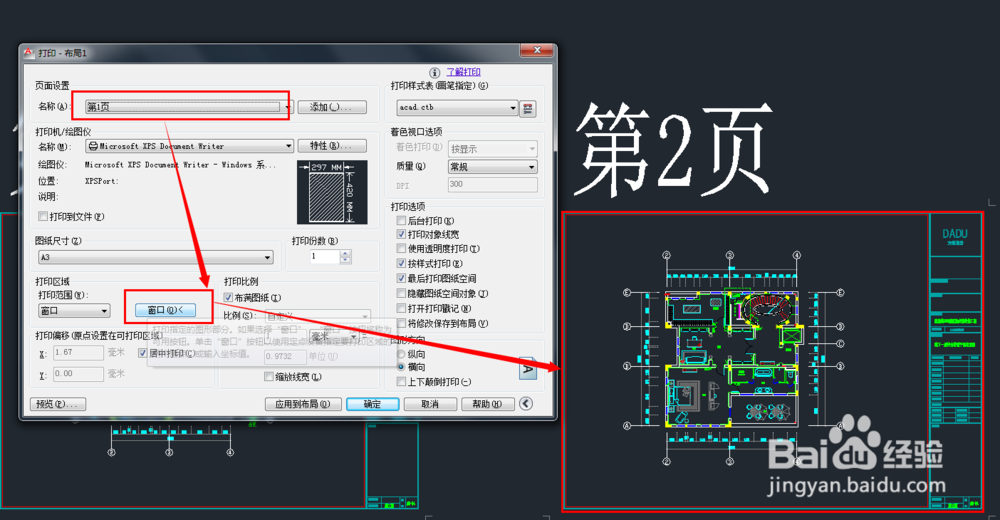Open the 图纸尺寸 A3 dropdown
This screenshot has height=520, width=1000.
tap(156, 257)
